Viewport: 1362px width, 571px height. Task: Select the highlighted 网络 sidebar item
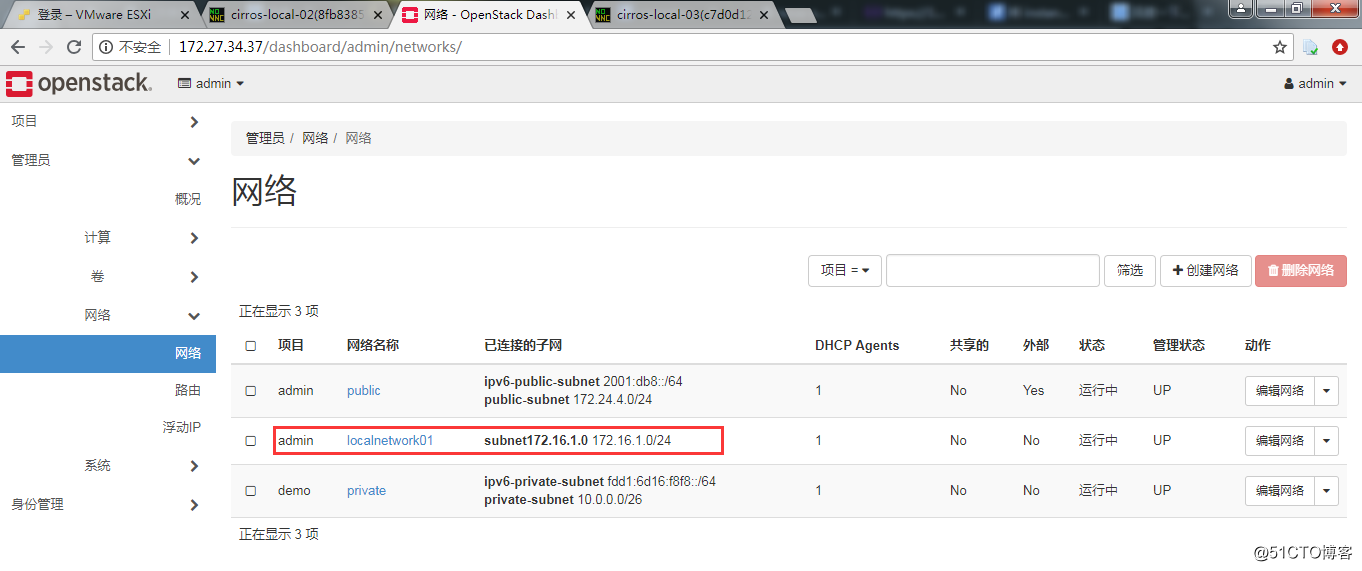[x=108, y=353]
